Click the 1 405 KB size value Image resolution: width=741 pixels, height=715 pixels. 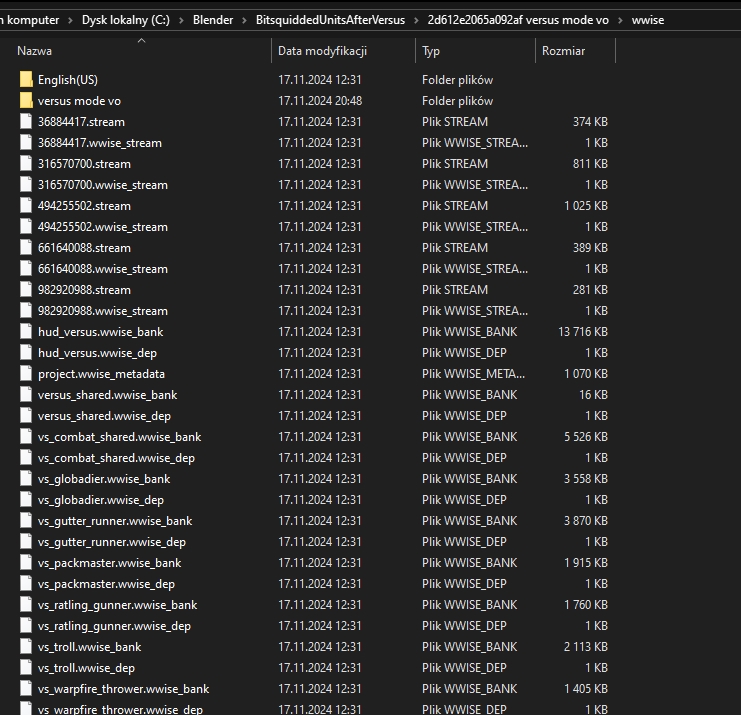pyautogui.click(x=586, y=689)
